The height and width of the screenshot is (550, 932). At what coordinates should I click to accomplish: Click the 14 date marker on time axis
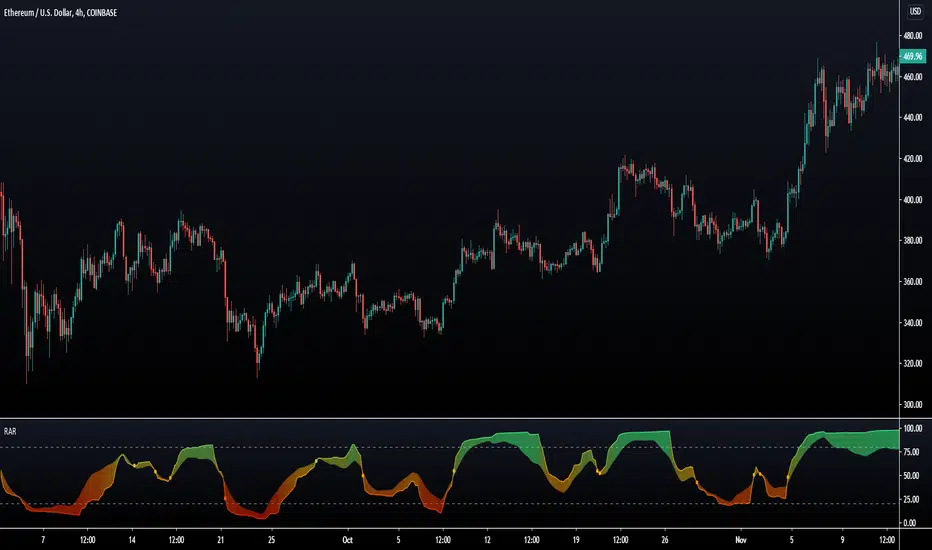[130, 539]
